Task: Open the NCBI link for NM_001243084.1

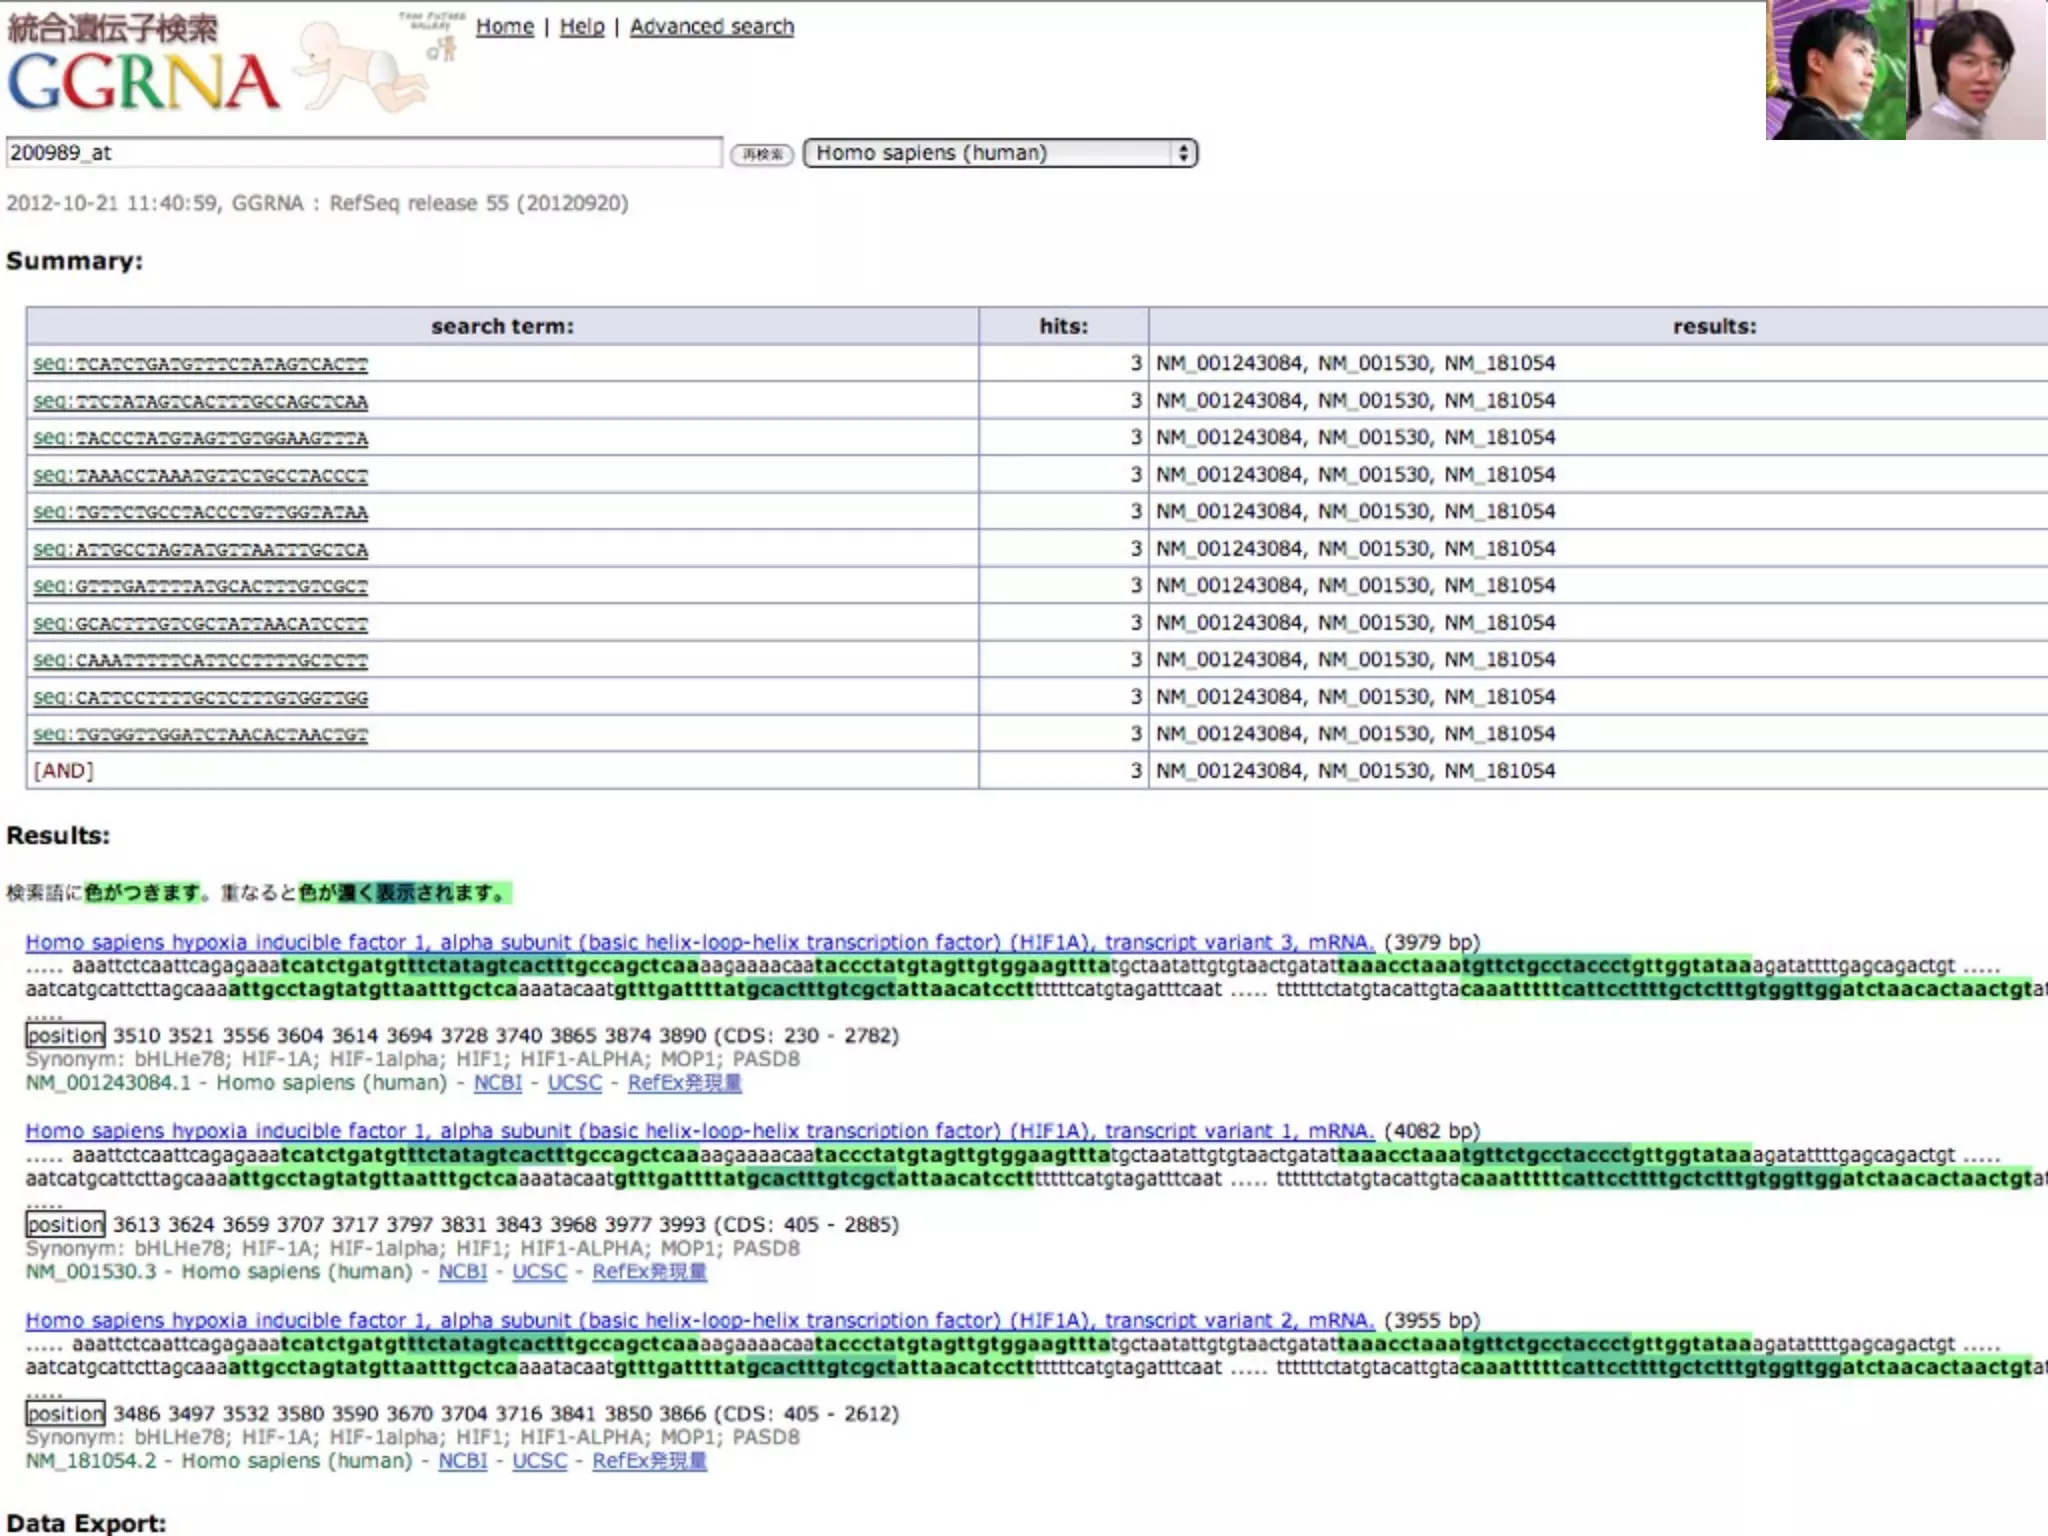Action: [497, 1083]
